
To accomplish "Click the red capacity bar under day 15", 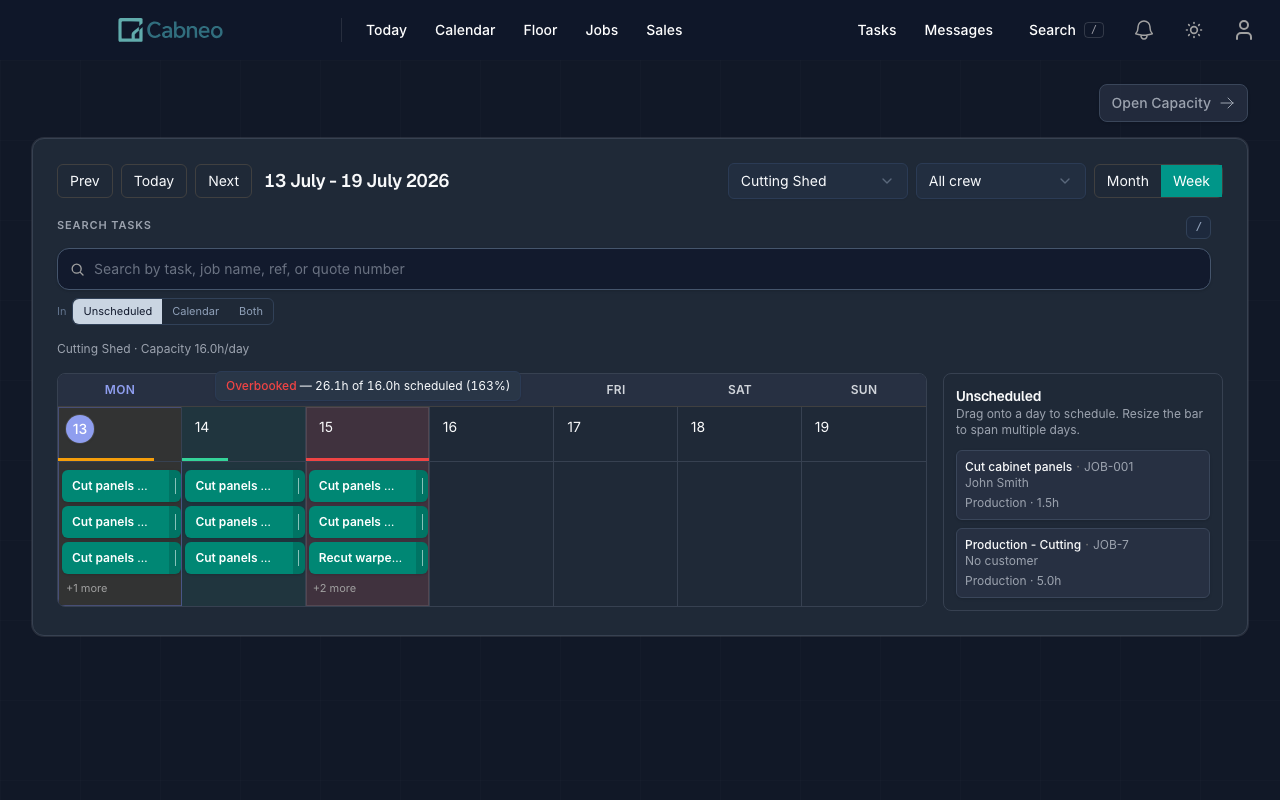I will [x=367, y=459].
